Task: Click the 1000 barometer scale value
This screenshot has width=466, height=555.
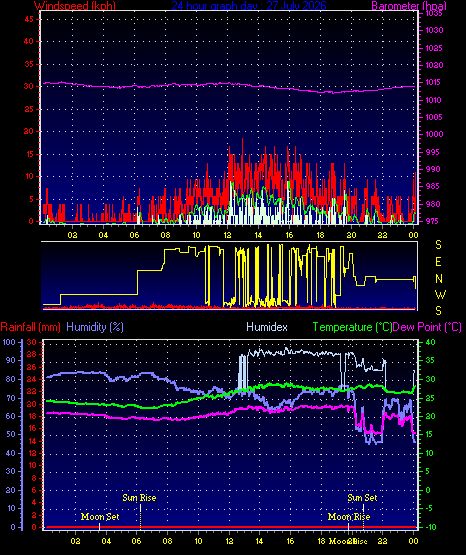Action: (x=434, y=134)
